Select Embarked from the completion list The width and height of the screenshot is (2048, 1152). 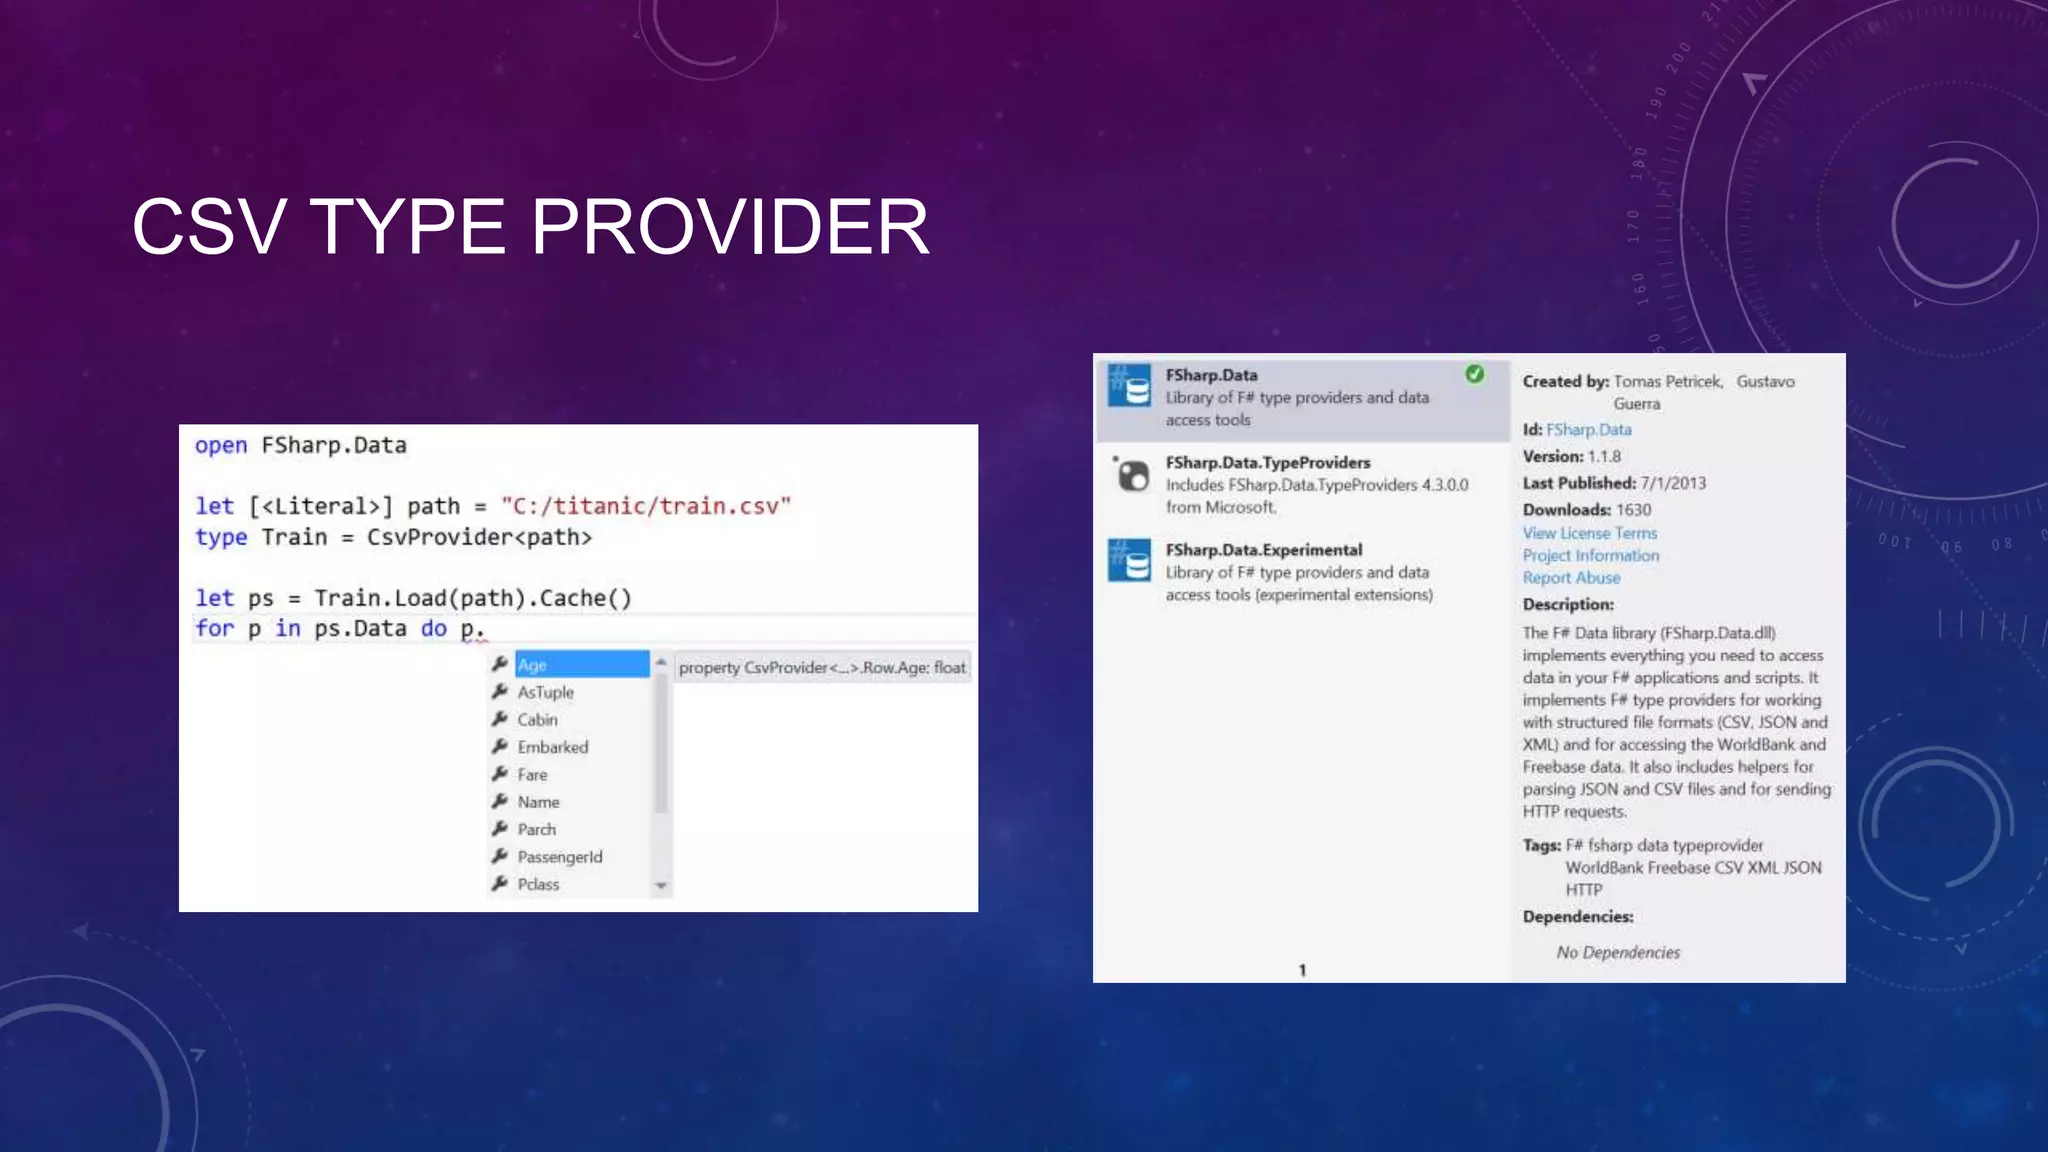tap(553, 747)
